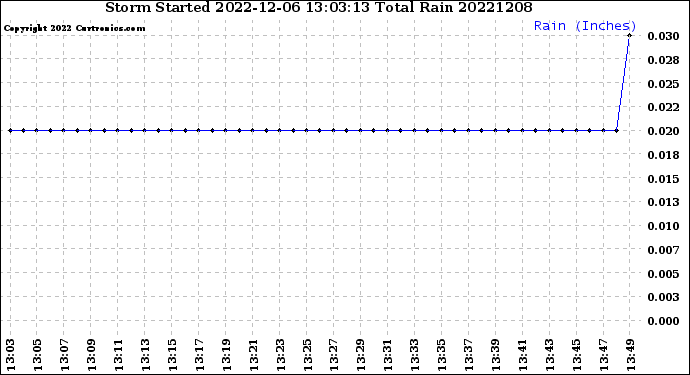Click the 13:25 x-axis label
The width and height of the screenshot is (690, 375).
(x=307, y=355)
